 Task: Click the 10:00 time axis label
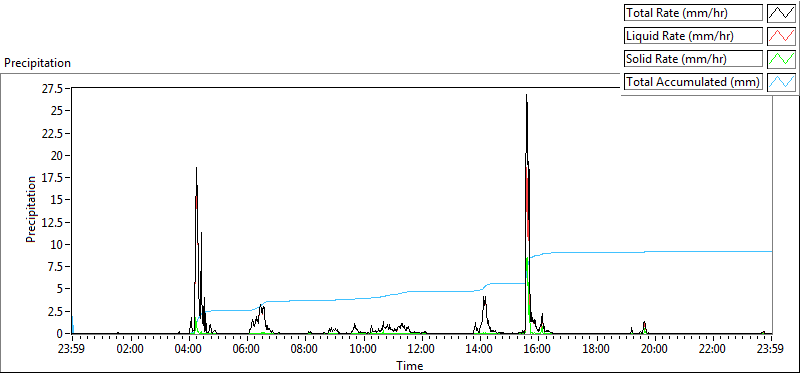click(x=363, y=350)
